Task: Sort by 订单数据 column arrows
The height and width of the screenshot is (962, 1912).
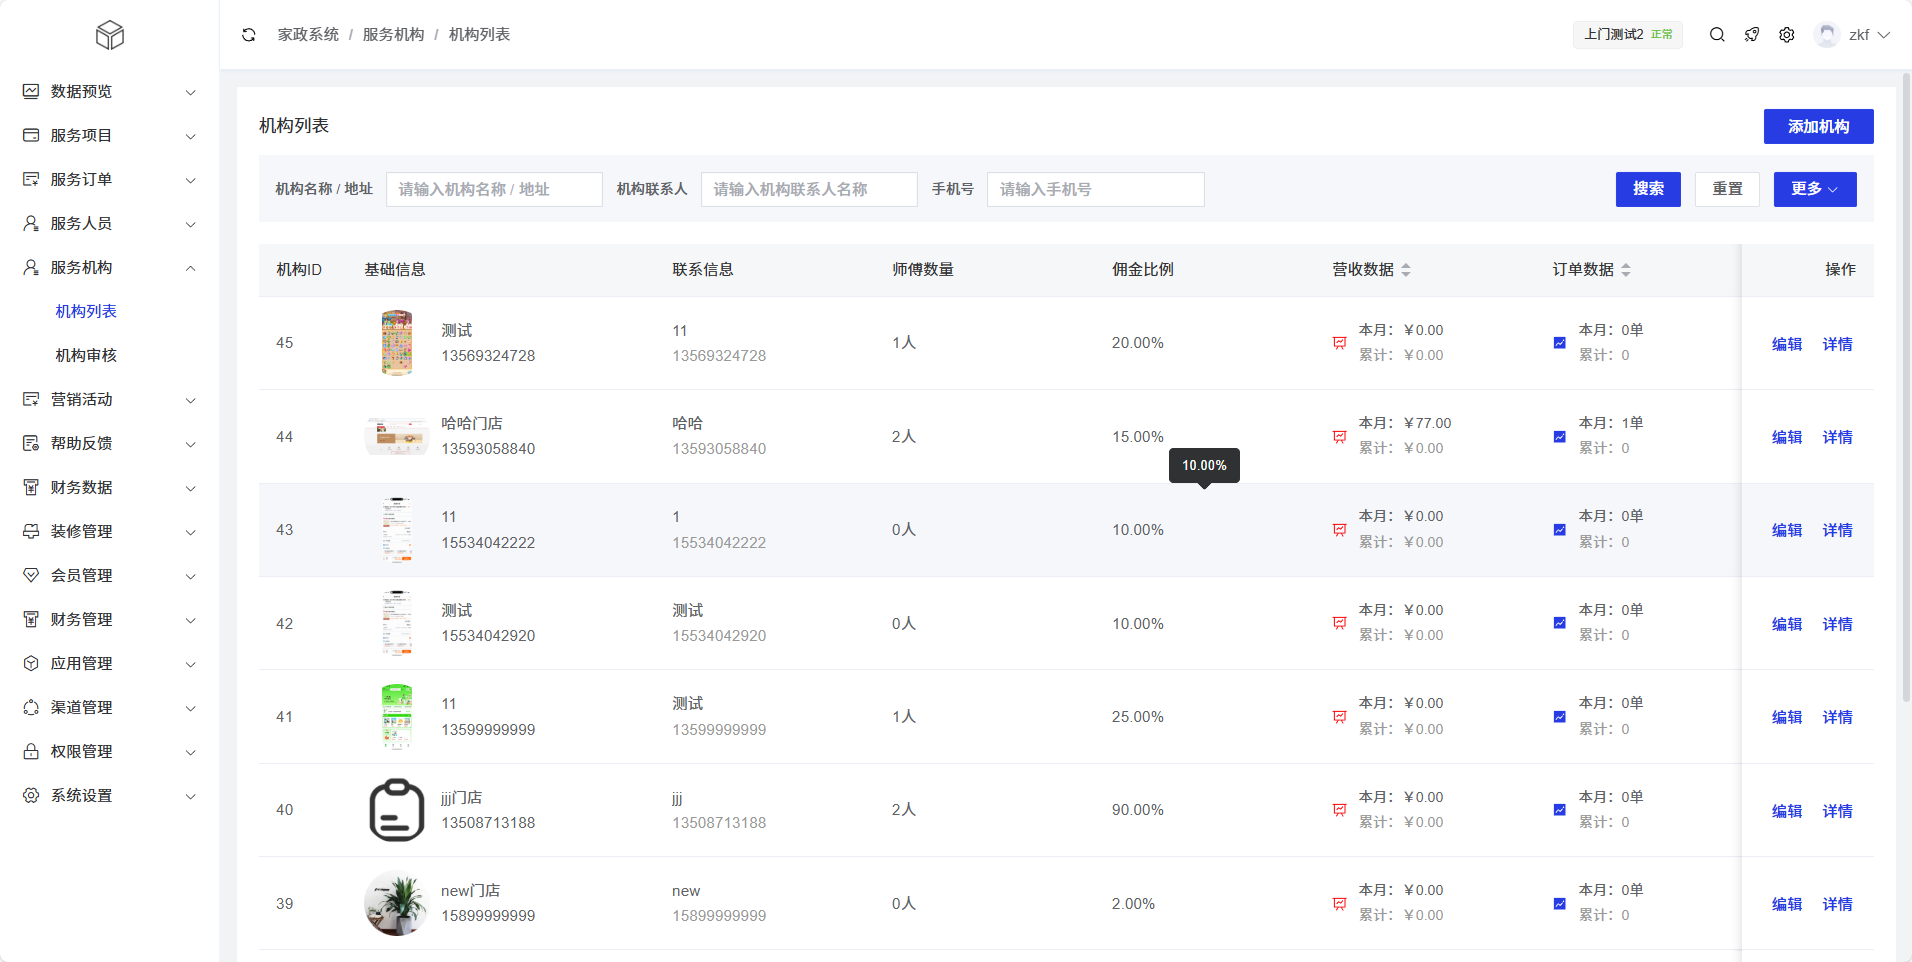Action: click(x=1626, y=270)
